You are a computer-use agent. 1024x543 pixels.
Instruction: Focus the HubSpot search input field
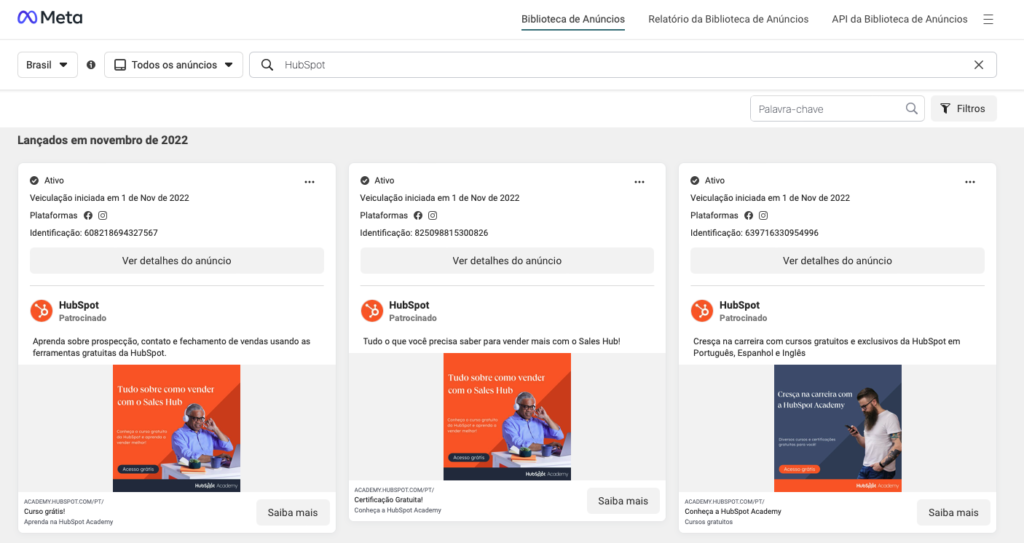point(624,65)
